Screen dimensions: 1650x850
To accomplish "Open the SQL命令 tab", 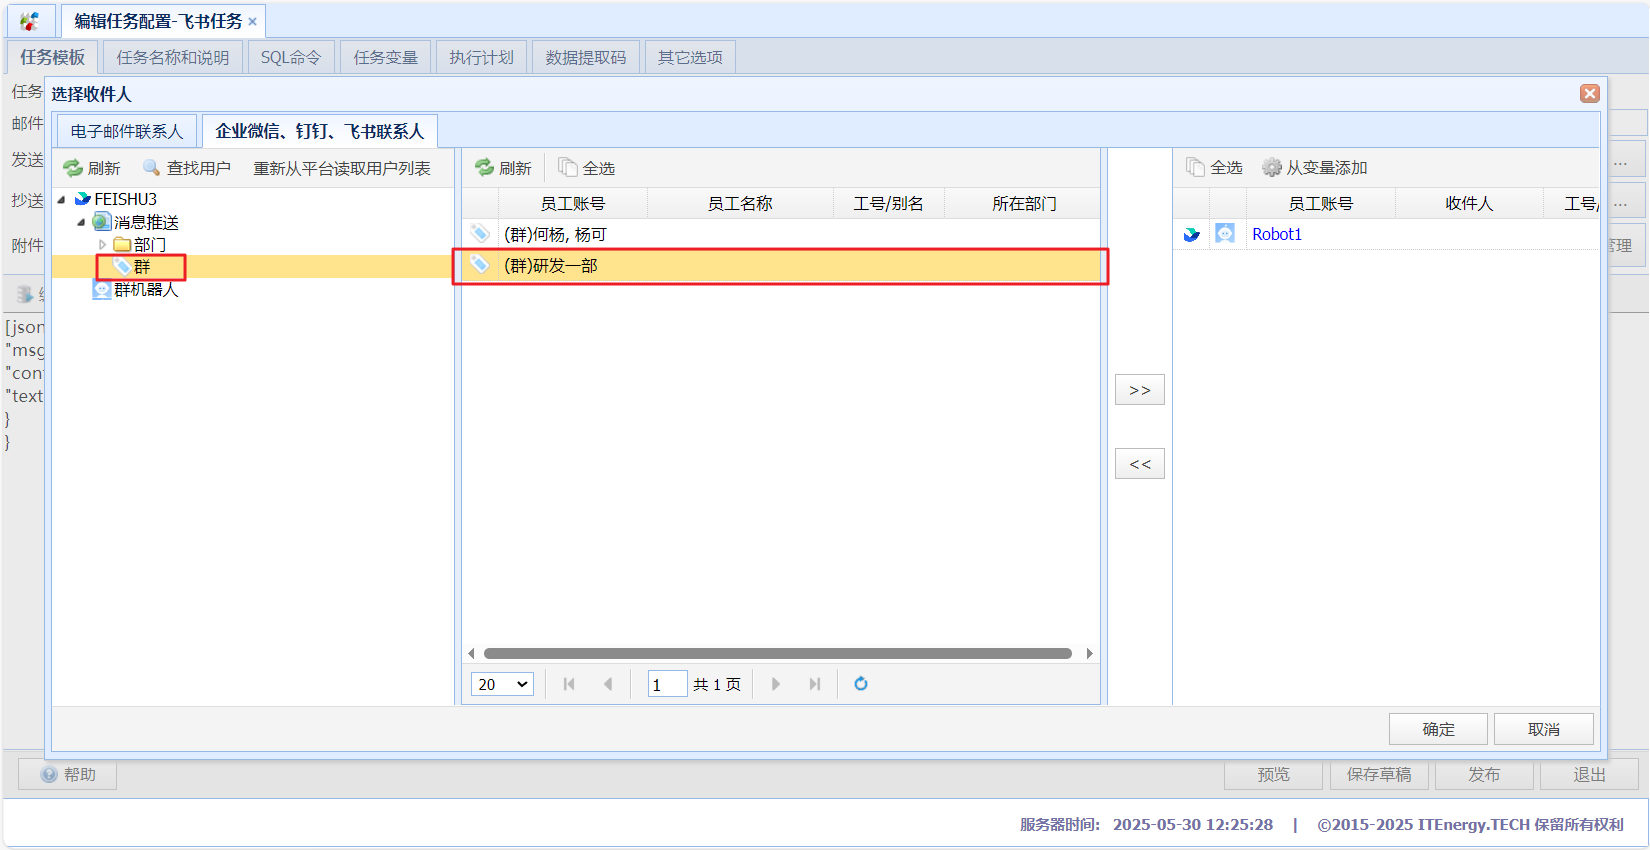I will (290, 58).
